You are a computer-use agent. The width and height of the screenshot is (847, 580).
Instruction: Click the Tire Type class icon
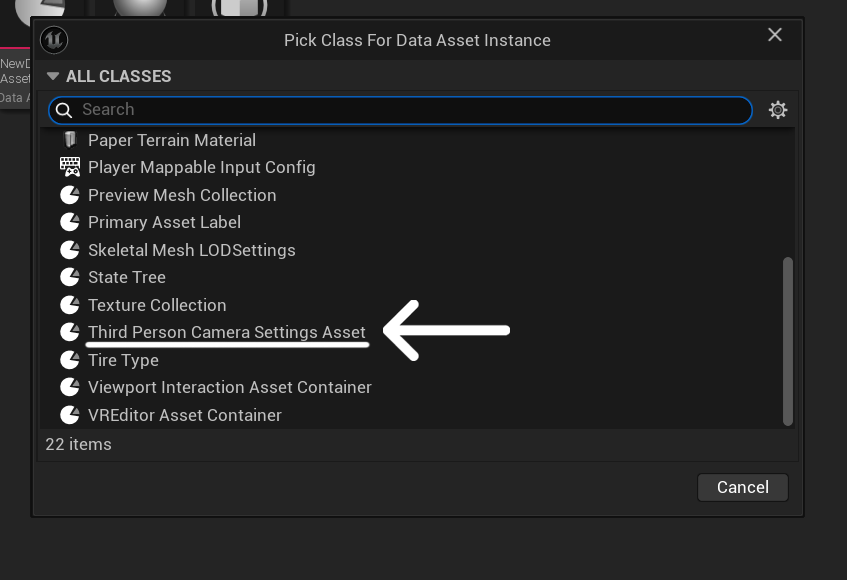coord(69,360)
